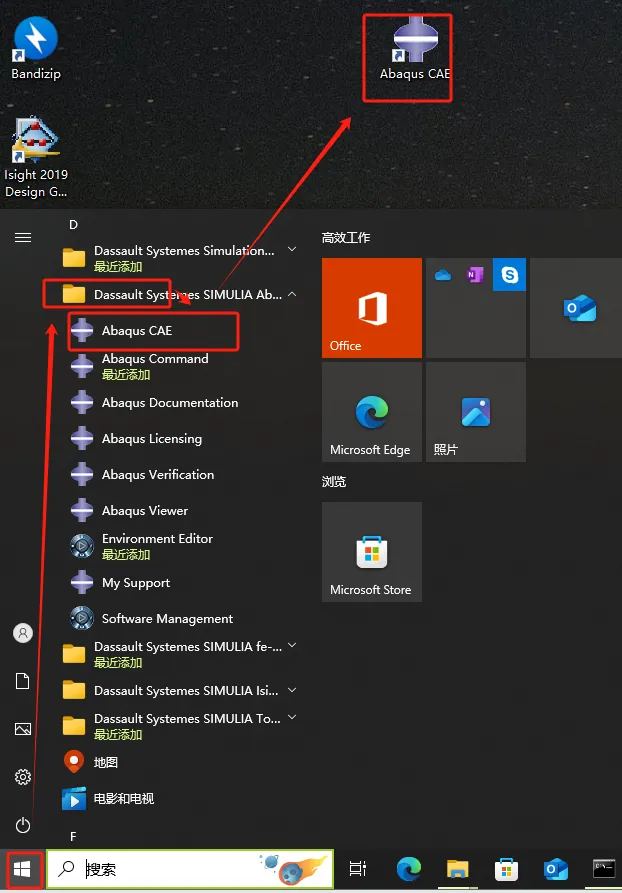
Task: Open user account icon in Start sidebar
Action: pos(23,633)
